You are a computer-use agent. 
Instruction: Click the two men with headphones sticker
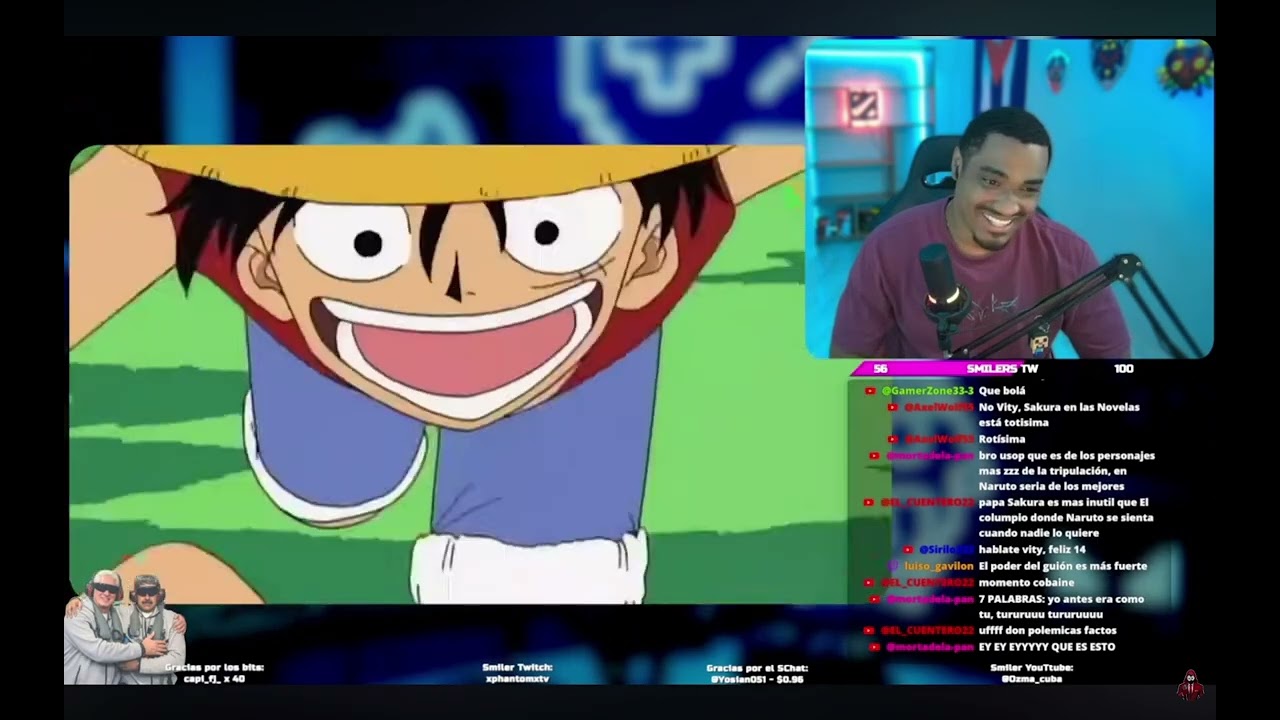coord(125,627)
